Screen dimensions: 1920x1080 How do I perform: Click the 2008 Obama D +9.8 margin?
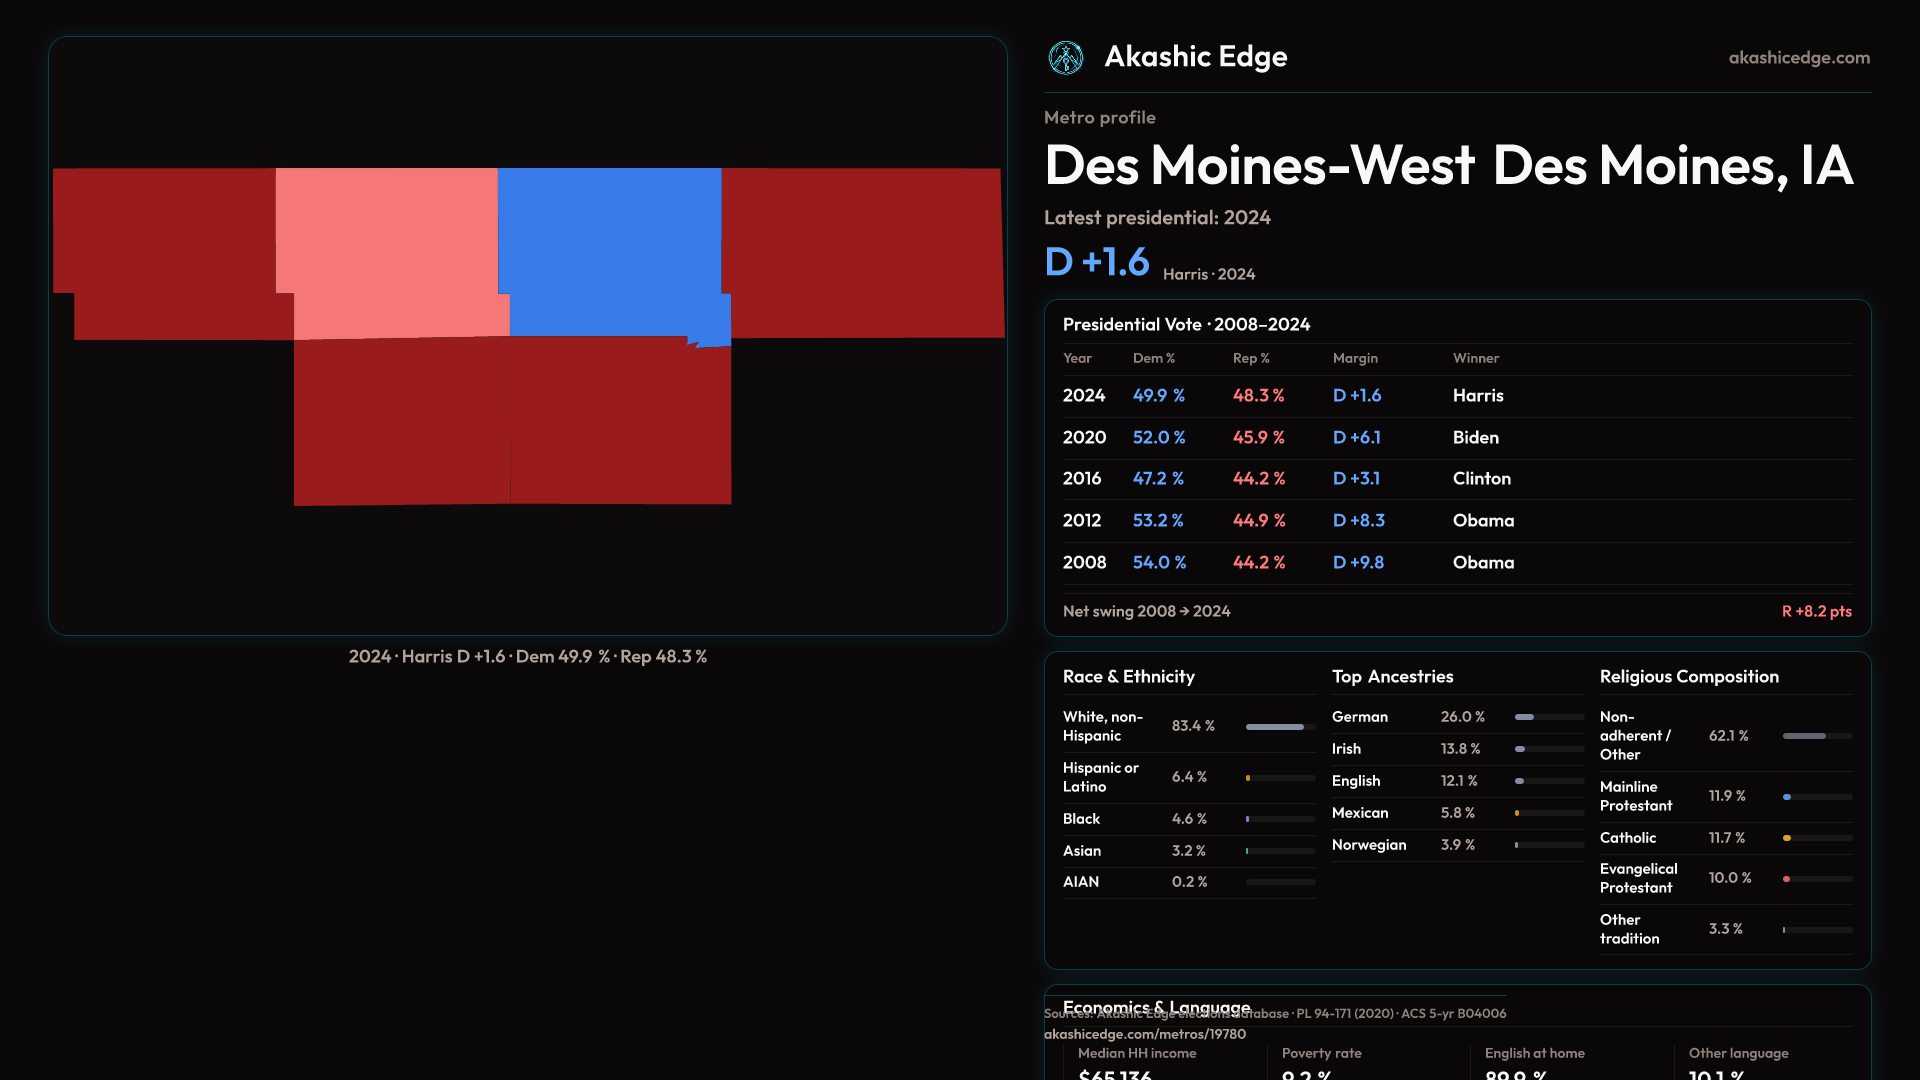click(x=1358, y=563)
